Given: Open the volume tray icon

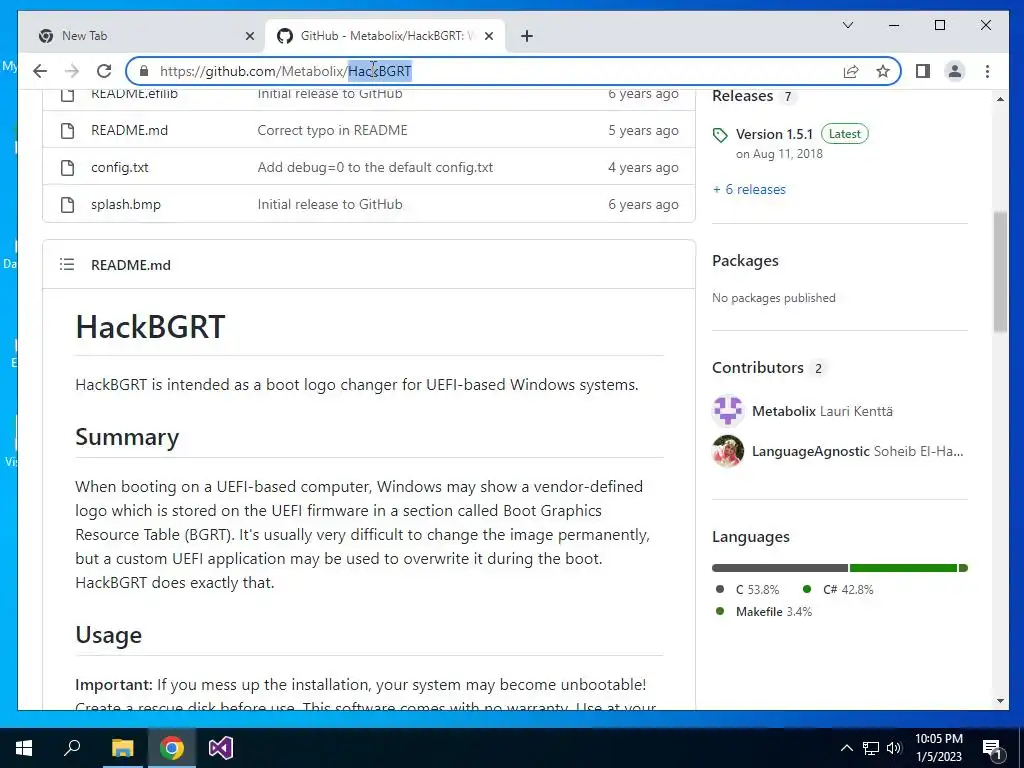Looking at the screenshot, I should (894, 748).
